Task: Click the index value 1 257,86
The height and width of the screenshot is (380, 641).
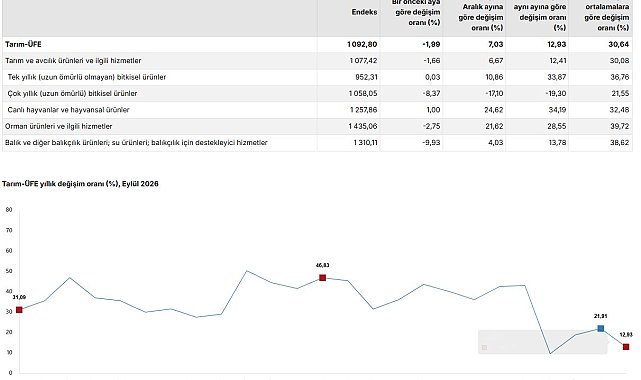Action: [364, 110]
